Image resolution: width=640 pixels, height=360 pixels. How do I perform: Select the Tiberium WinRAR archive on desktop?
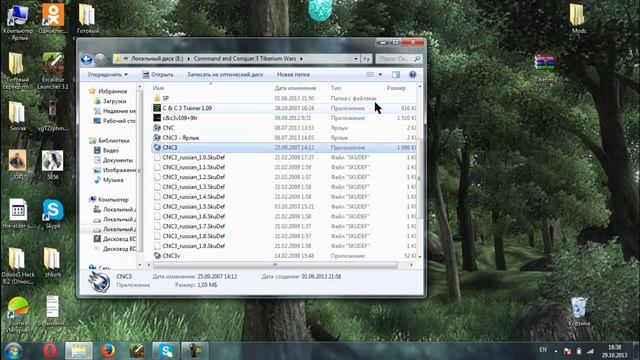point(544,68)
